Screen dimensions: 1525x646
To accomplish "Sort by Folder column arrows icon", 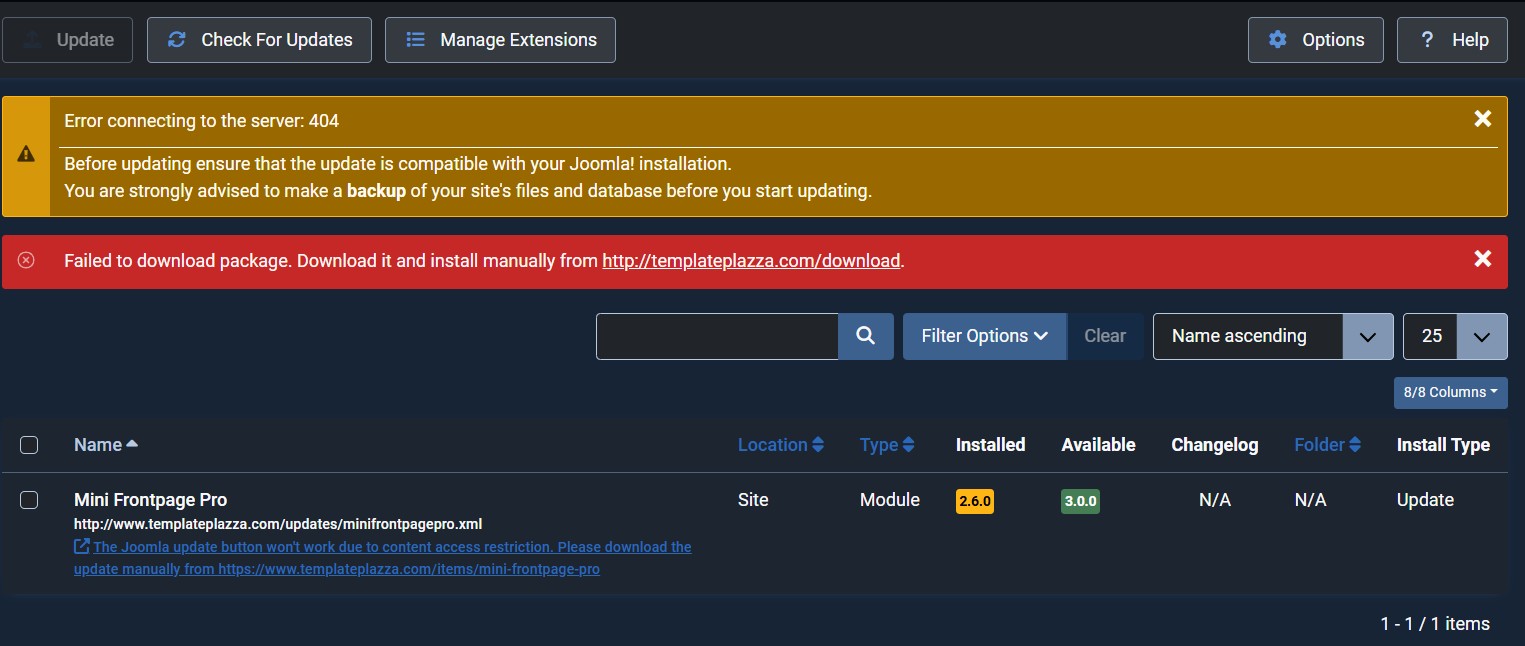I will click(x=1354, y=445).
